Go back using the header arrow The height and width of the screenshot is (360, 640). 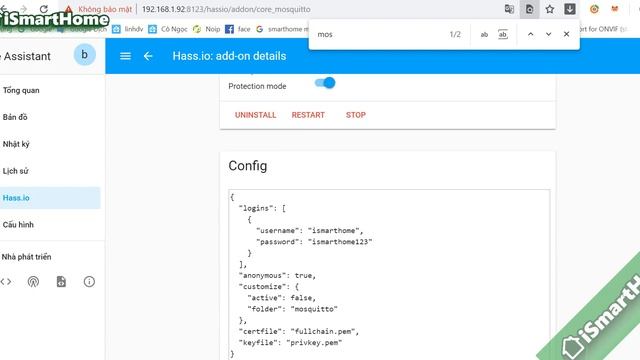[x=148, y=56]
